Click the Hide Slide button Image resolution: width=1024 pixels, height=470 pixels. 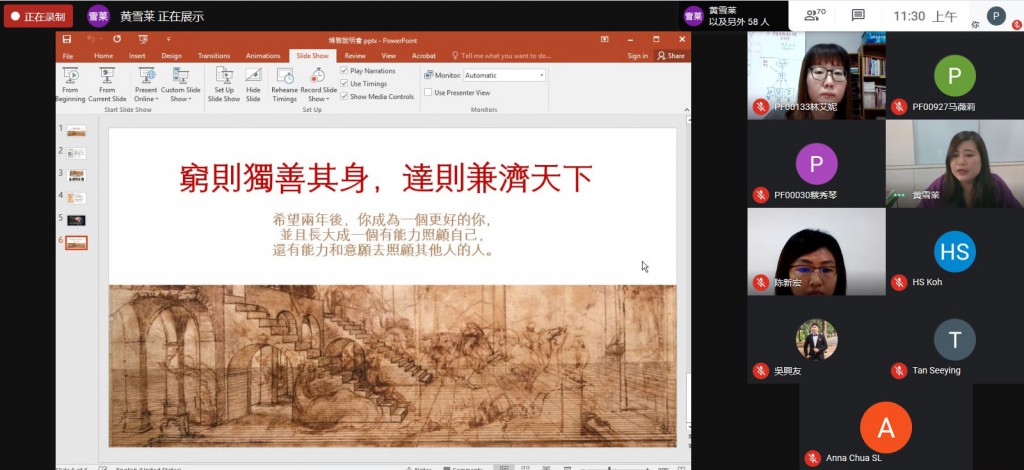coord(253,85)
